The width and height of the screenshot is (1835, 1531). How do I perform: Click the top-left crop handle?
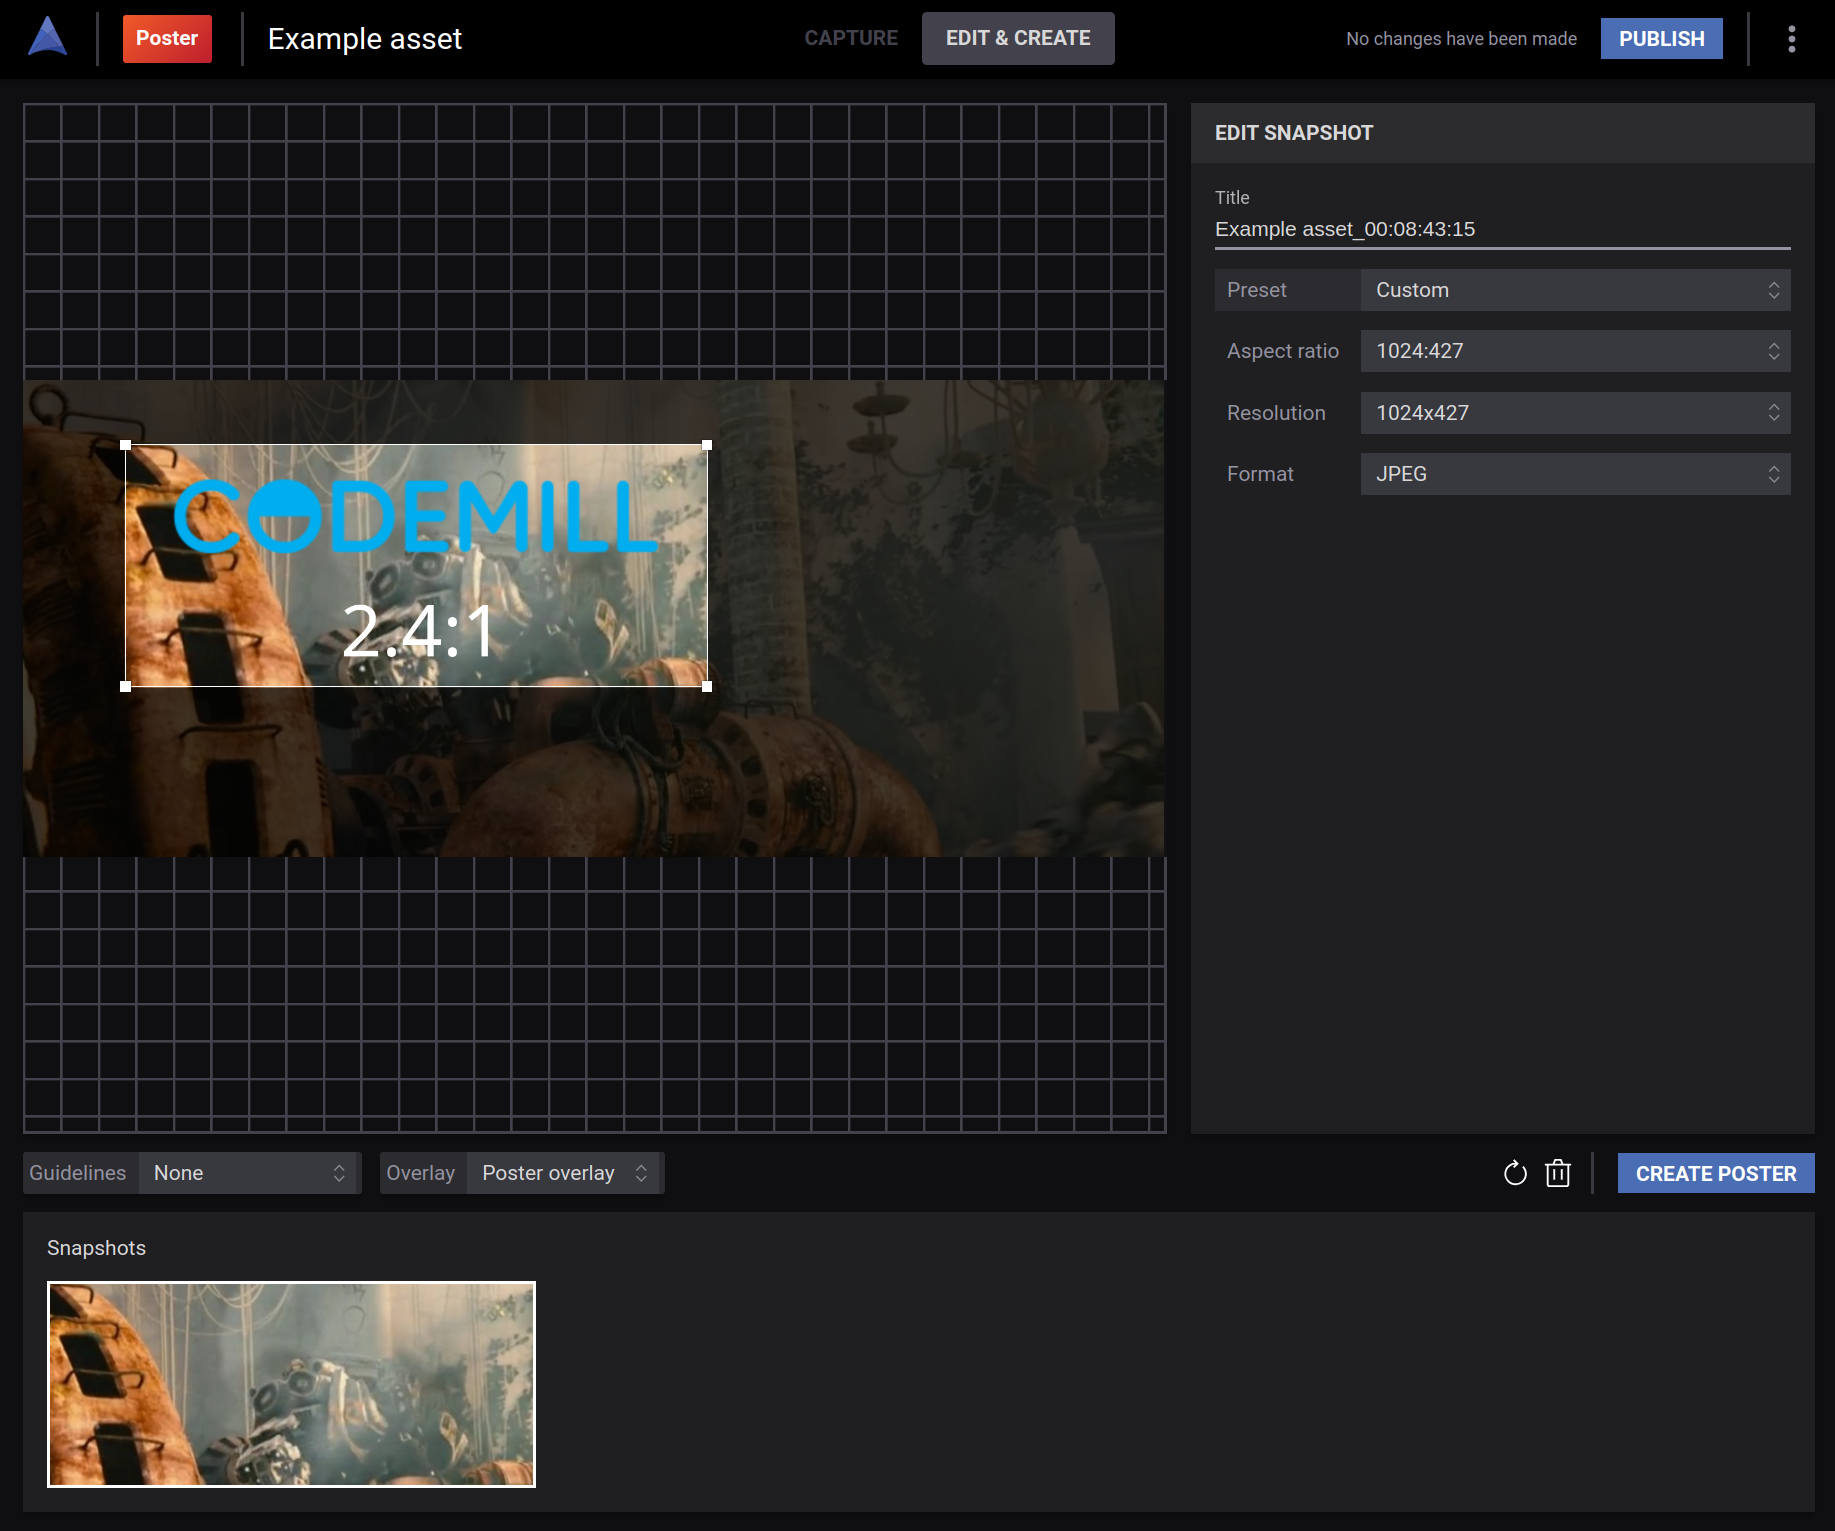point(125,445)
